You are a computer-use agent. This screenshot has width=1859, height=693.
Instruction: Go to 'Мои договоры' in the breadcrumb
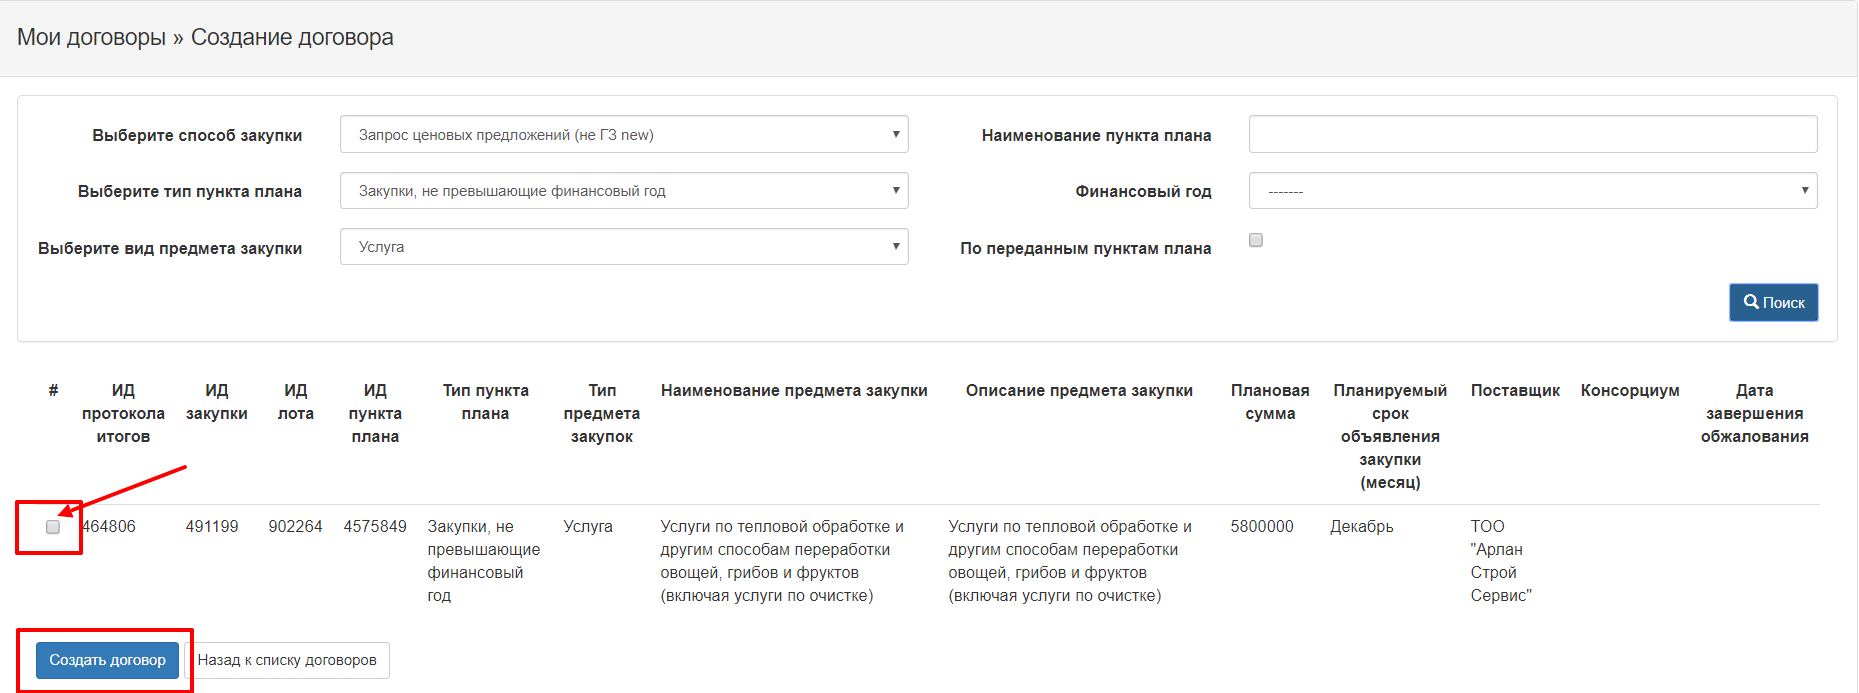(x=91, y=38)
